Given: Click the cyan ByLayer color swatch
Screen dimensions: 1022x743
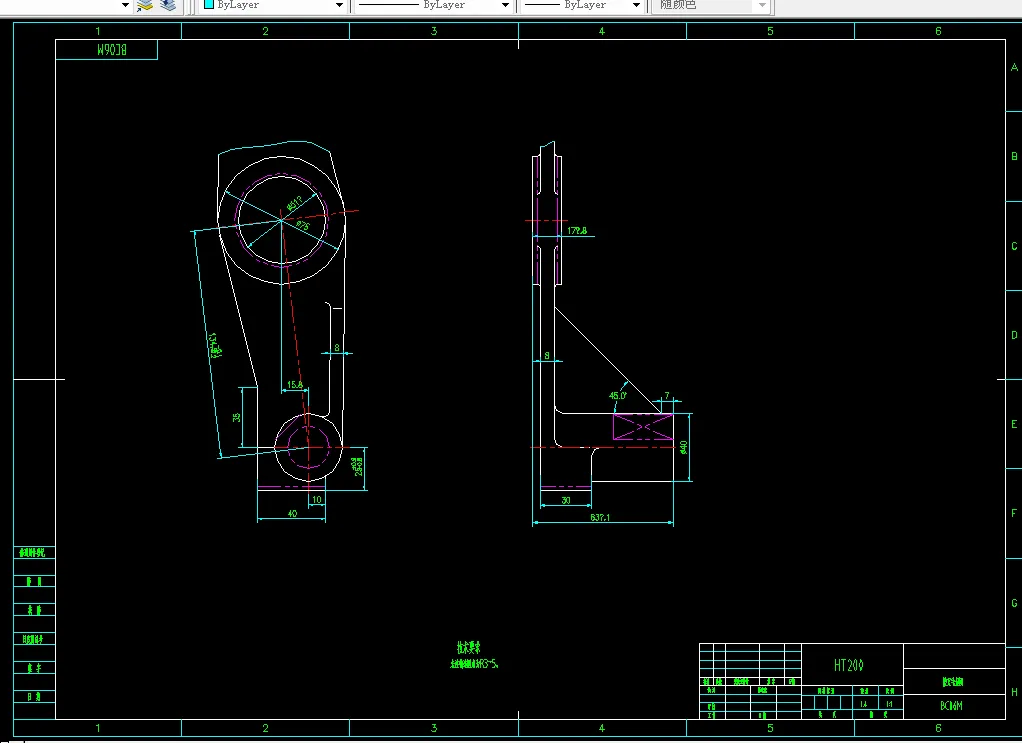Looking at the screenshot, I should pyautogui.click(x=209, y=5).
